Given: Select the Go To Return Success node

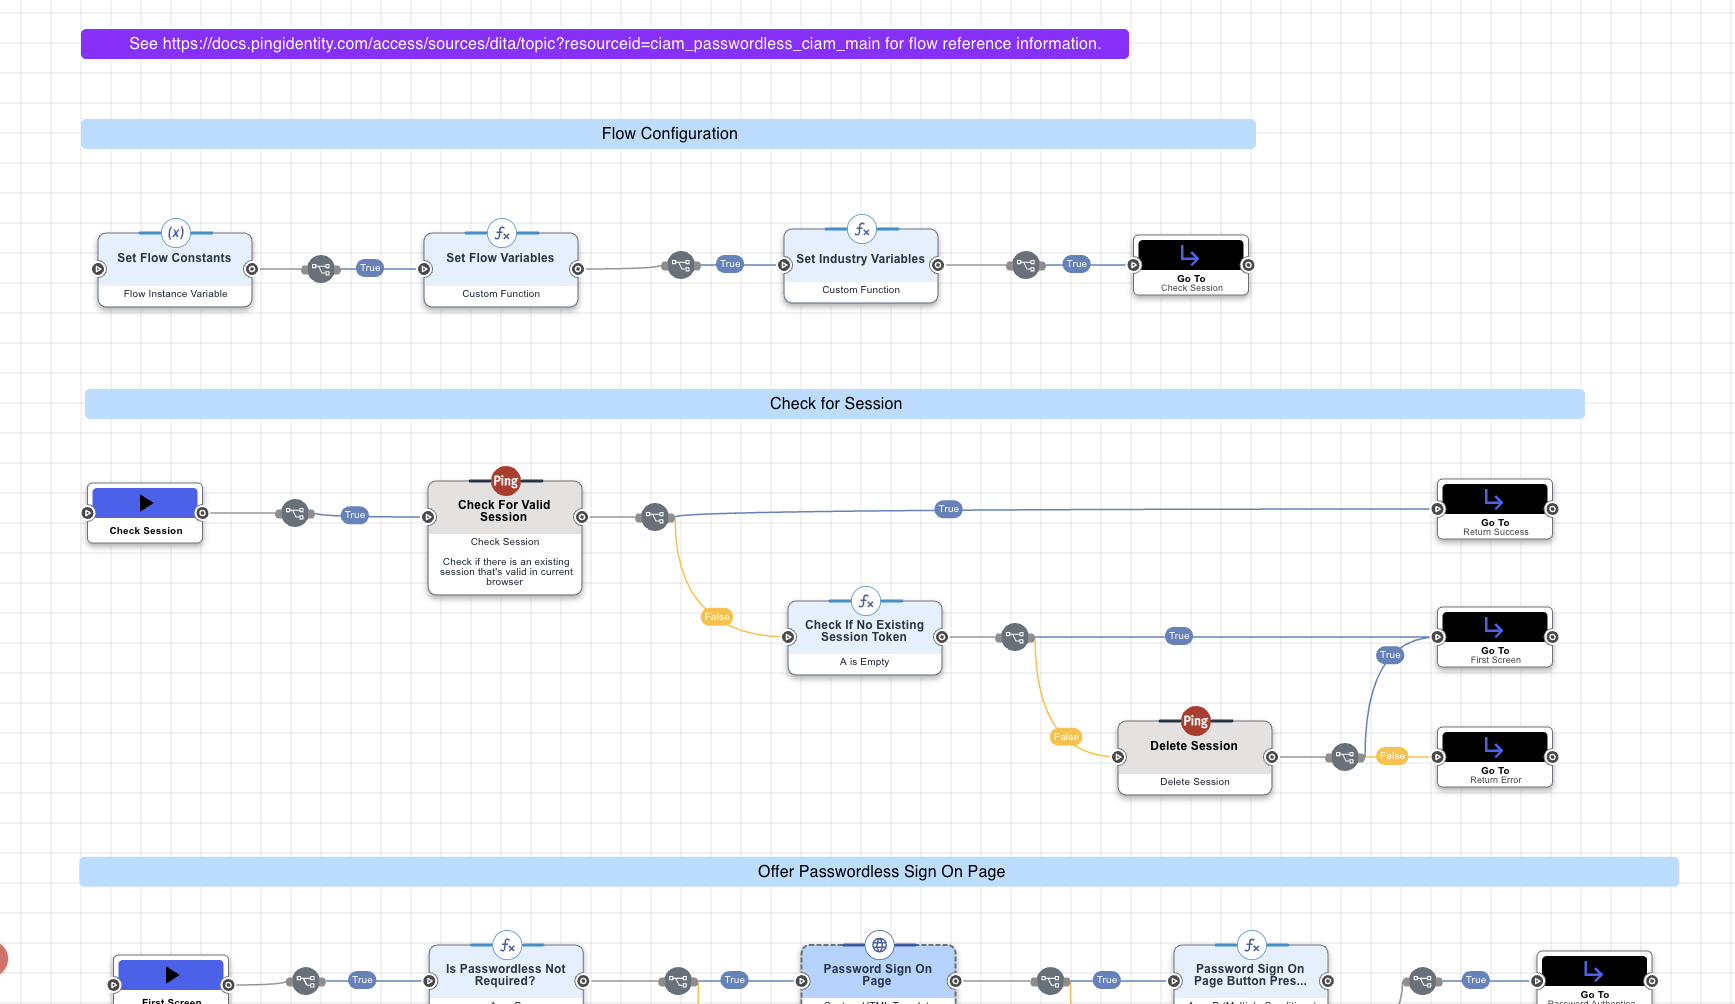Looking at the screenshot, I should click(1494, 509).
